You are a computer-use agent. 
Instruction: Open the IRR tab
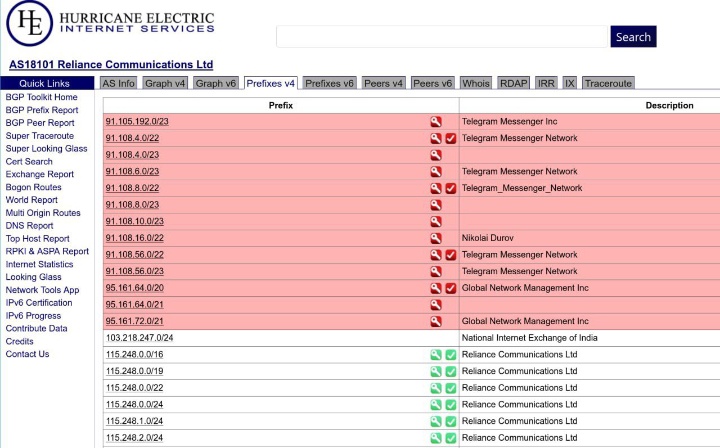pyautogui.click(x=546, y=83)
